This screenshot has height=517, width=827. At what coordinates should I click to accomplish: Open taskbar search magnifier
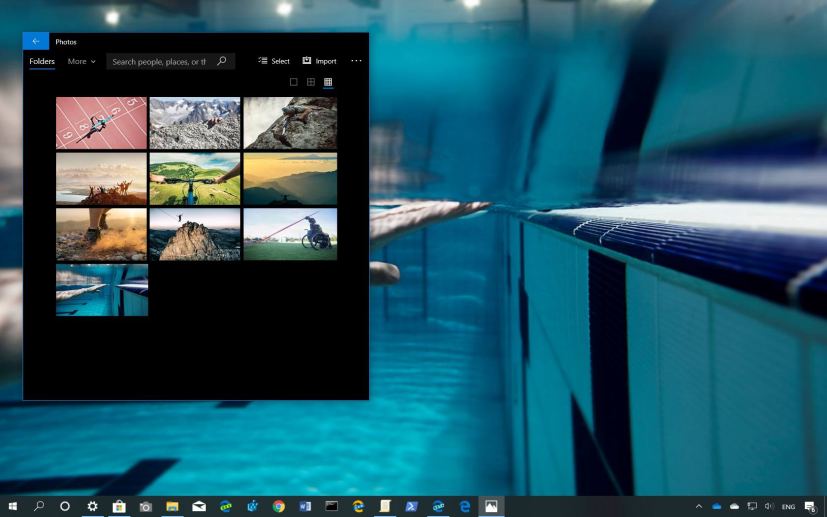pyautogui.click(x=39, y=506)
